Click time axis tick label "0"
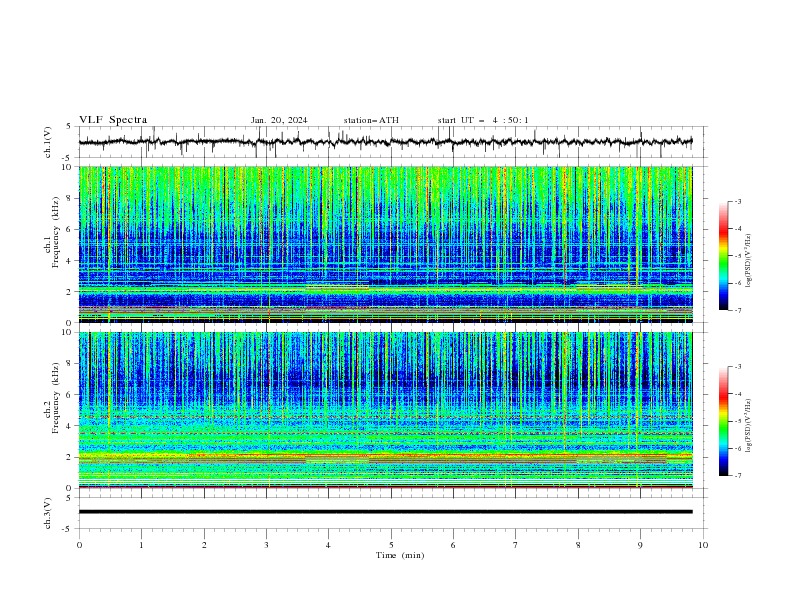 point(79,545)
